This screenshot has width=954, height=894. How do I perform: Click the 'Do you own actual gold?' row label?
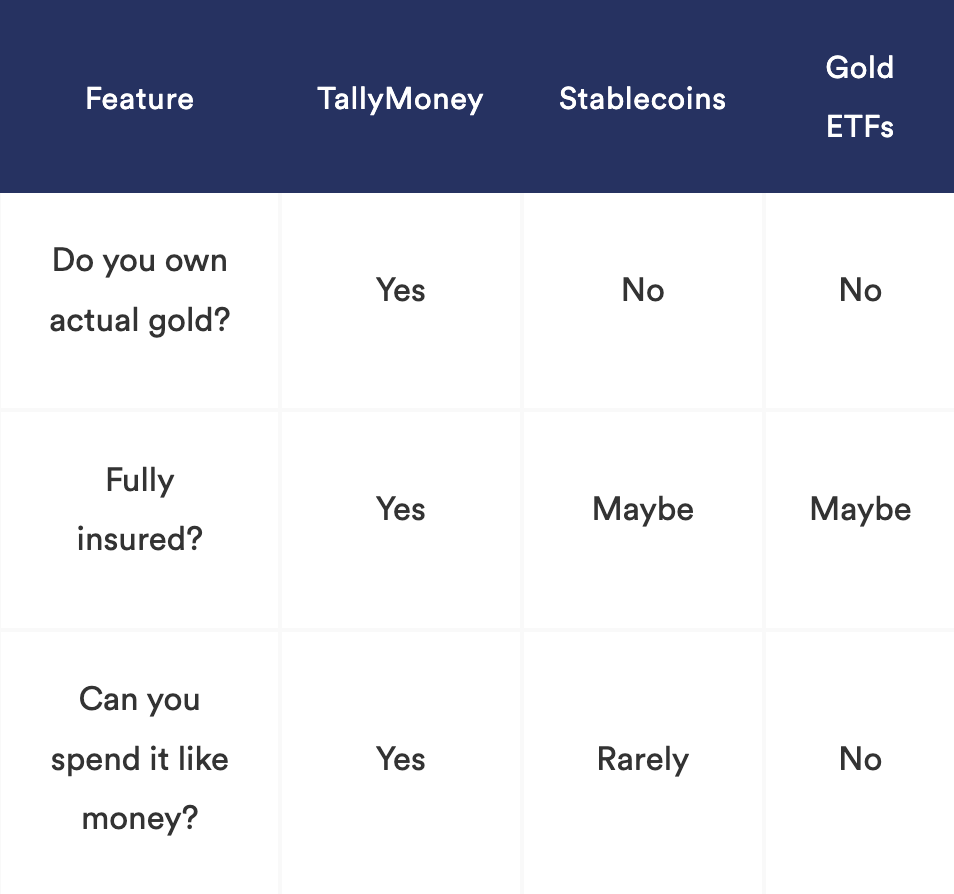point(140,290)
